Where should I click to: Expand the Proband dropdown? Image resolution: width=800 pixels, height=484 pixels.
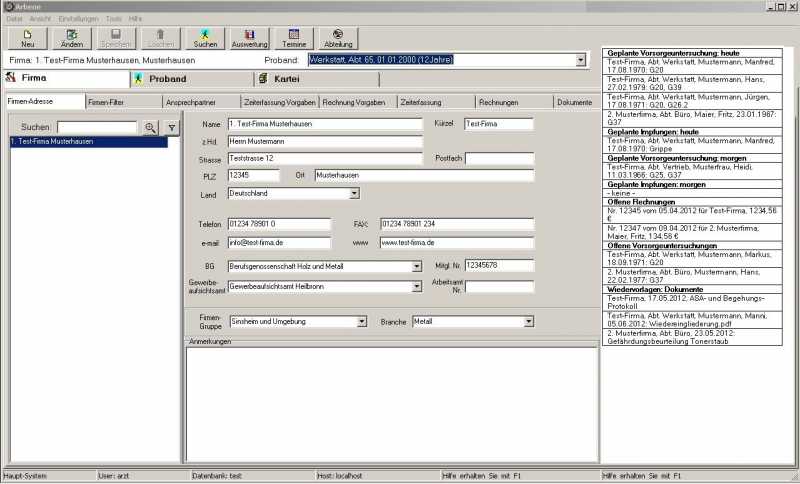[x=581, y=60]
